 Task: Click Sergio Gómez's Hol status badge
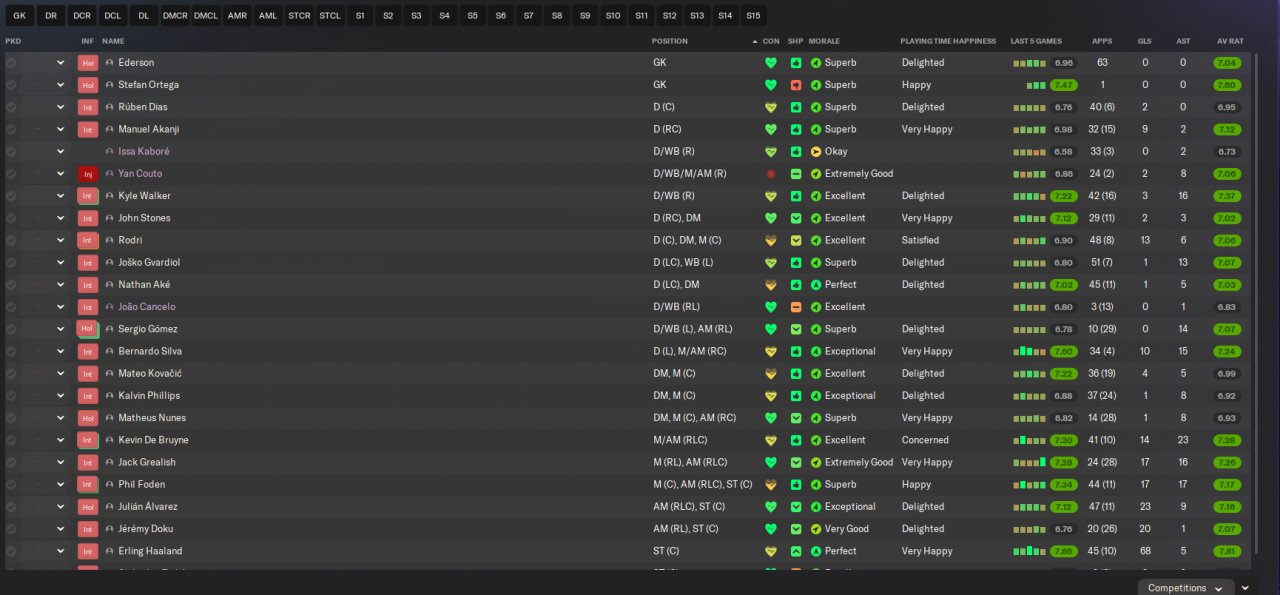88,329
